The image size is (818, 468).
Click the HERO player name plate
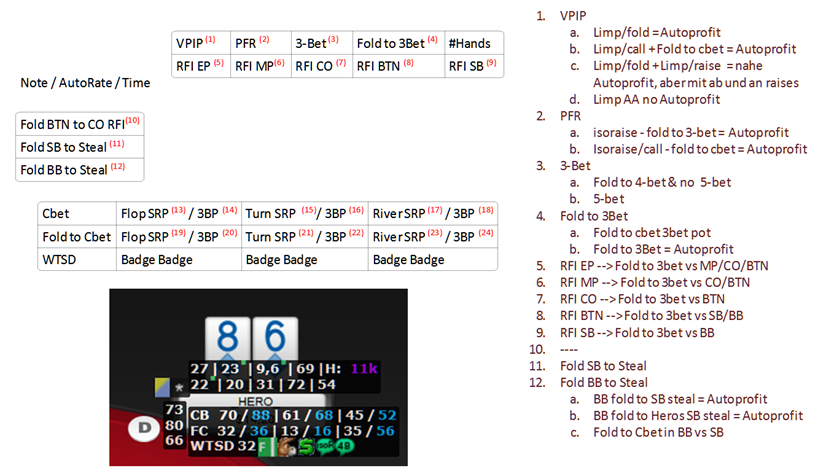coord(256,401)
